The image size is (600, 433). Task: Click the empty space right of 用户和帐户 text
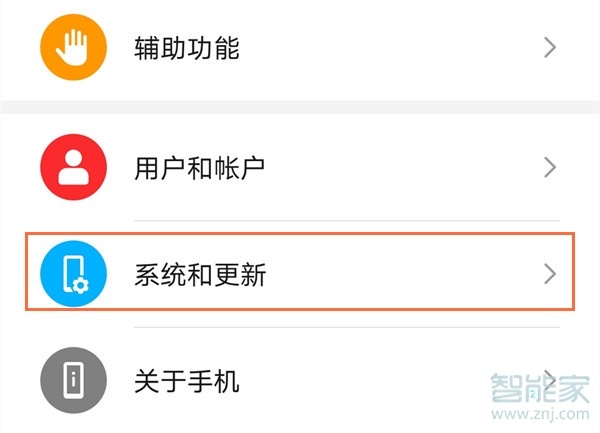(400, 166)
